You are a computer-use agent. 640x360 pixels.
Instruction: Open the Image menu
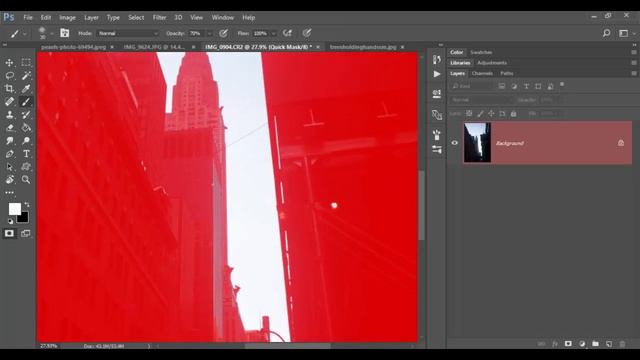point(67,18)
